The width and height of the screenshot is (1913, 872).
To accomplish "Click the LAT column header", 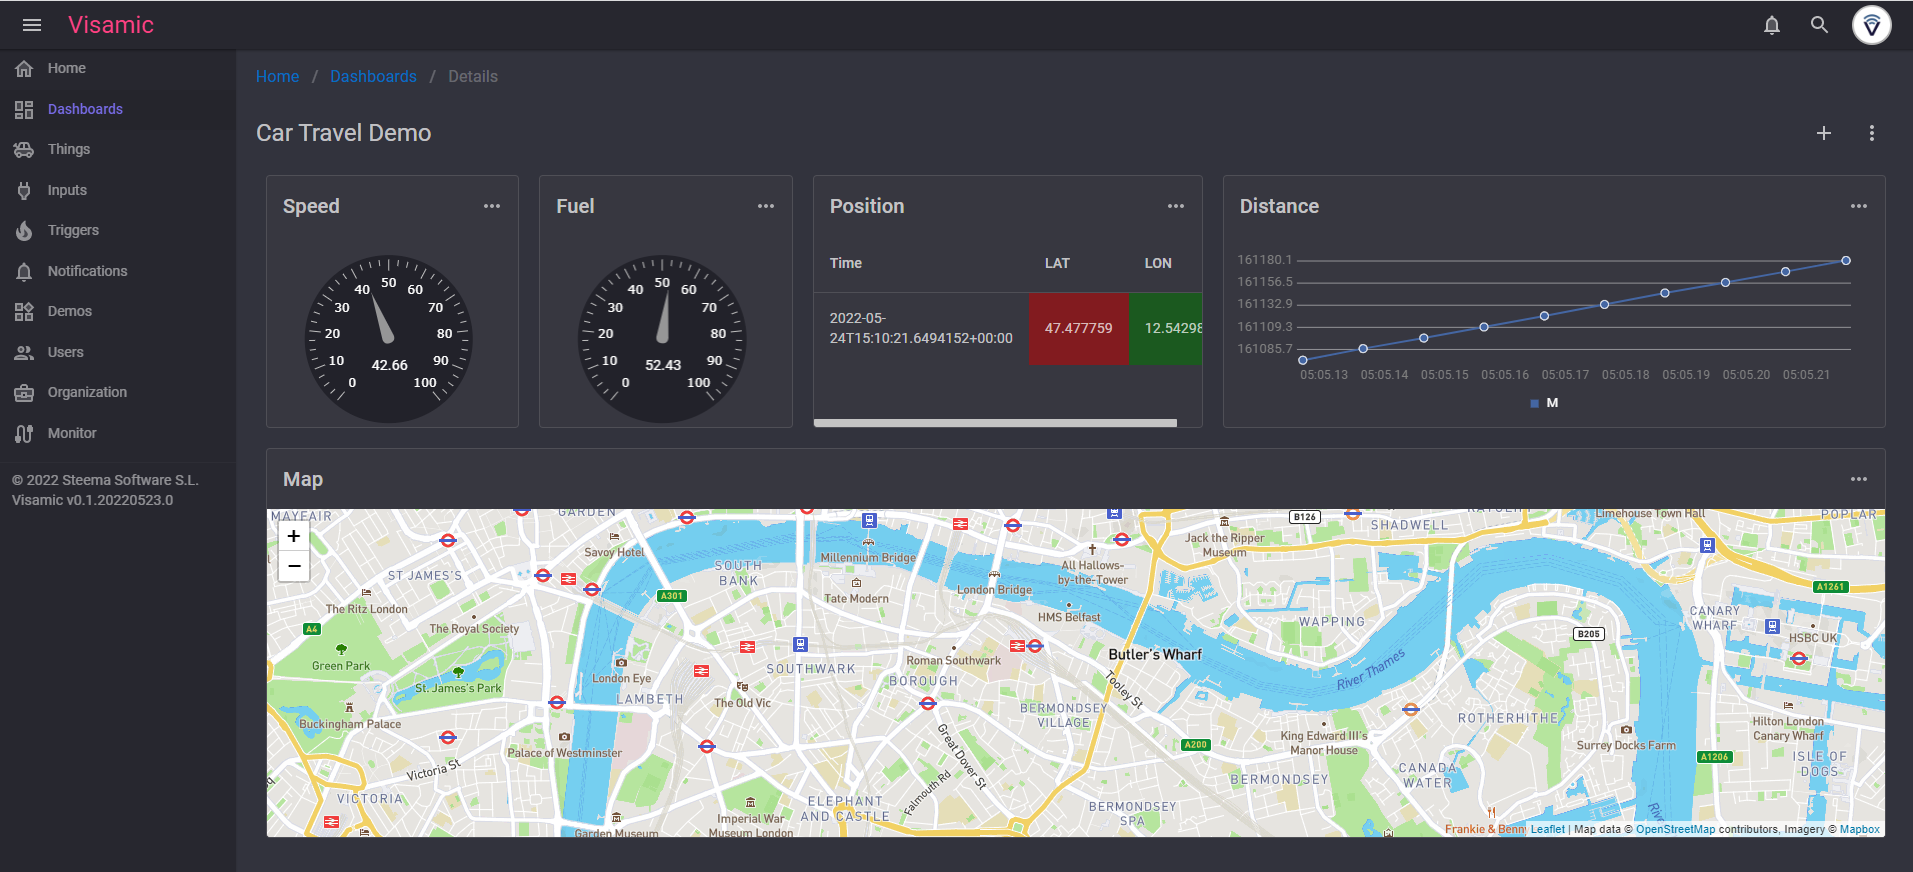I will click(1057, 263).
